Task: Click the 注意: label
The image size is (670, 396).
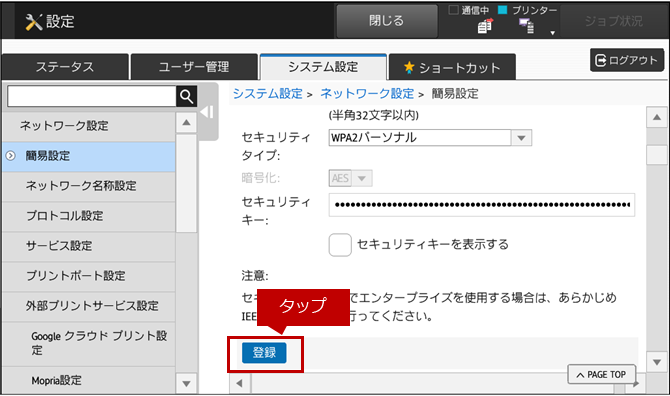Action: pyautogui.click(x=255, y=276)
